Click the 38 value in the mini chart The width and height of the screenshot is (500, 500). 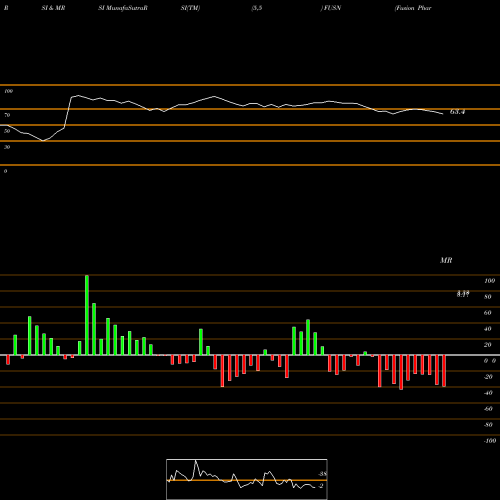pyautogui.click(x=322, y=474)
